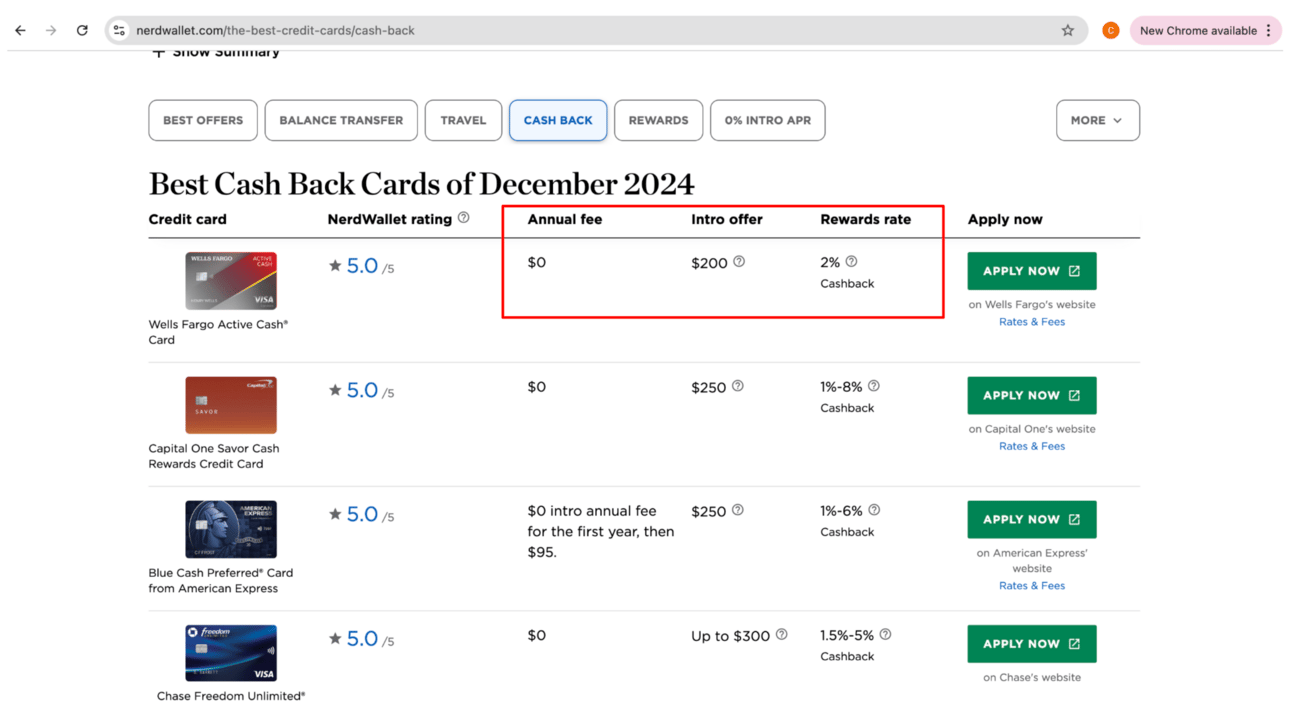The height and width of the screenshot is (716, 1292).
Task: Click the Wells Fargo Active Cash Card name
Action: coord(218,332)
